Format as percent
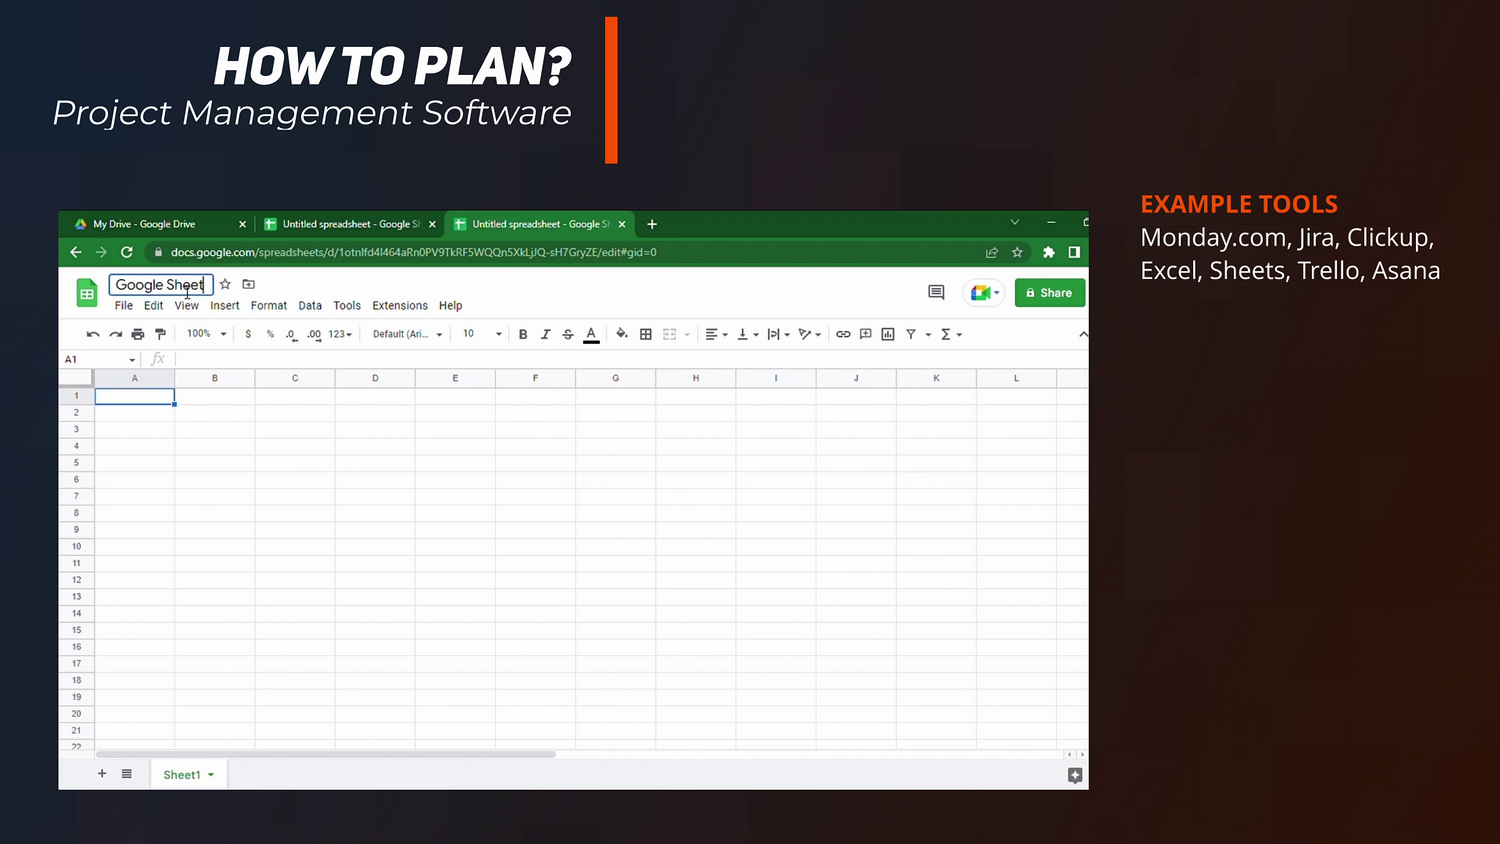Image resolution: width=1500 pixels, height=844 pixels. click(270, 334)
